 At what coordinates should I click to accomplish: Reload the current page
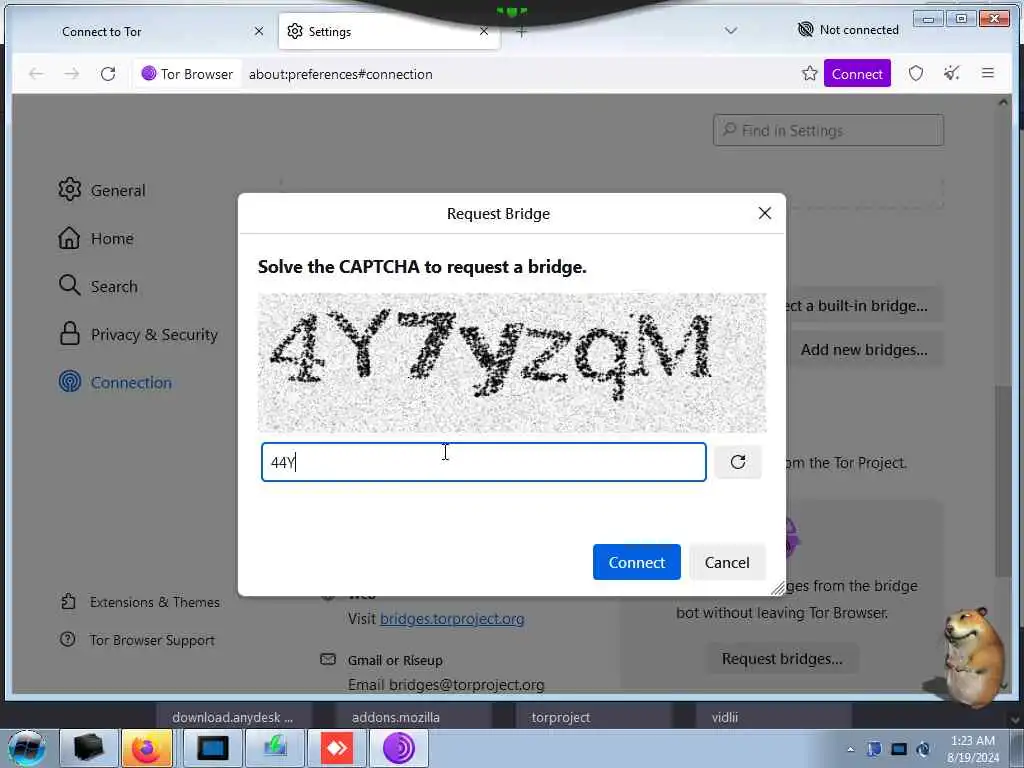108,74
